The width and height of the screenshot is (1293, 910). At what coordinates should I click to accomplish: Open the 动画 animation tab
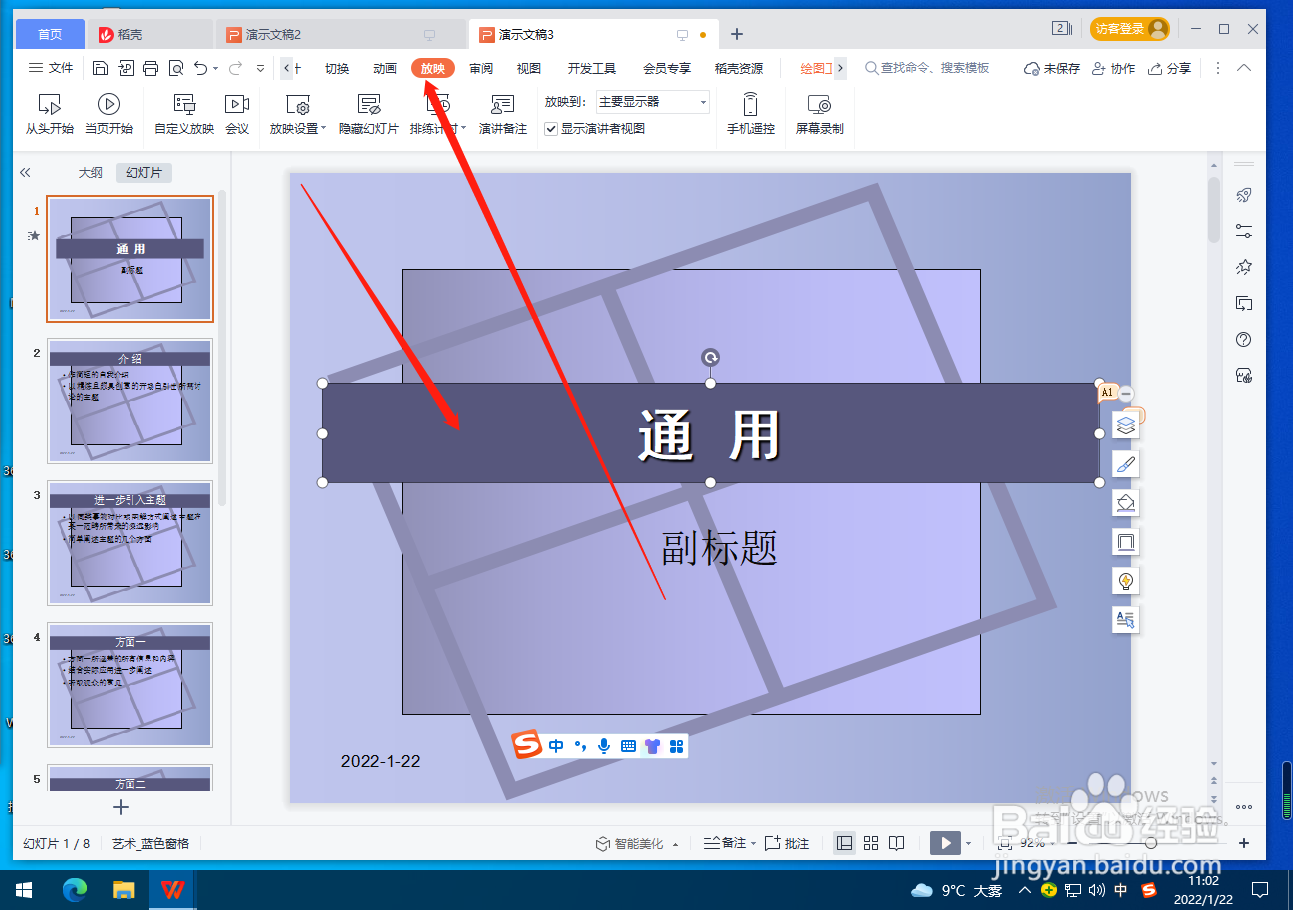385,68
